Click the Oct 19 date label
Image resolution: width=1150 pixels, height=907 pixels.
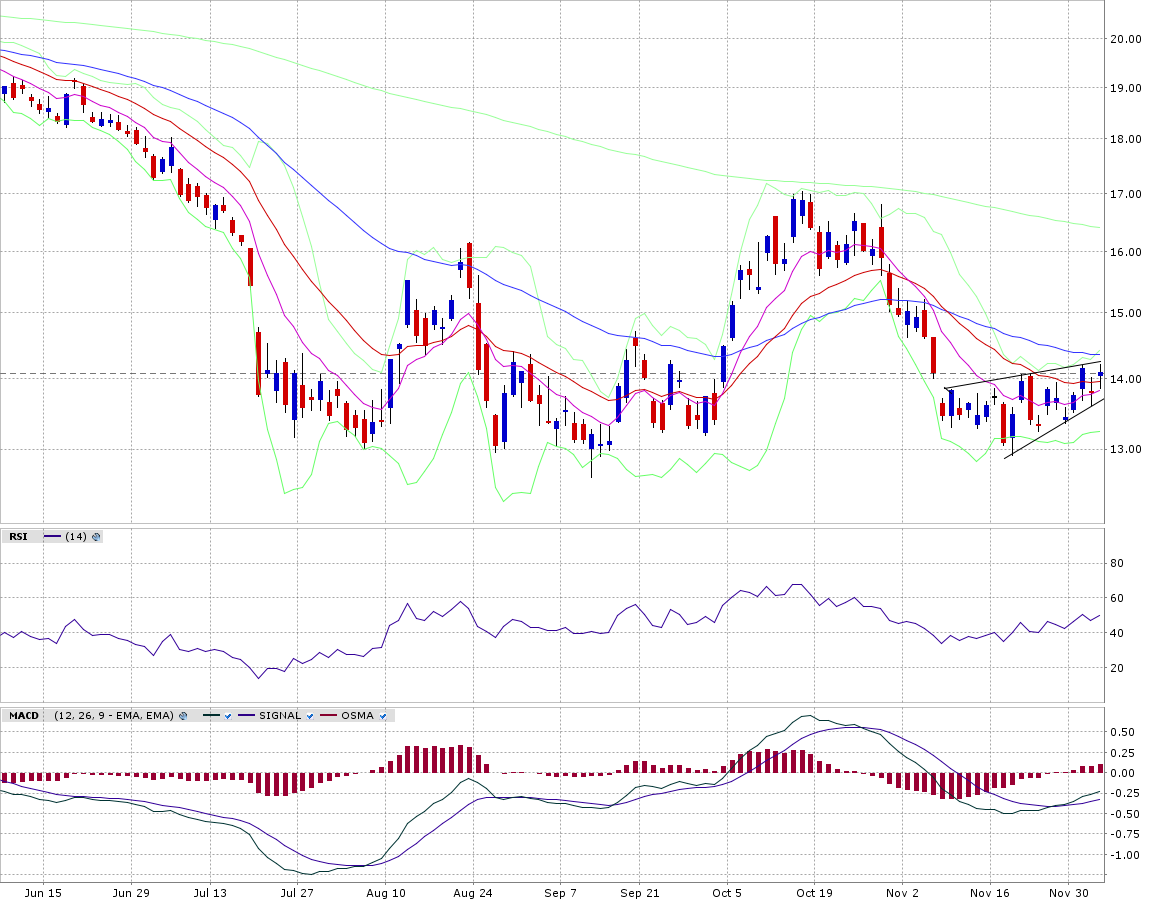[814, 892]
